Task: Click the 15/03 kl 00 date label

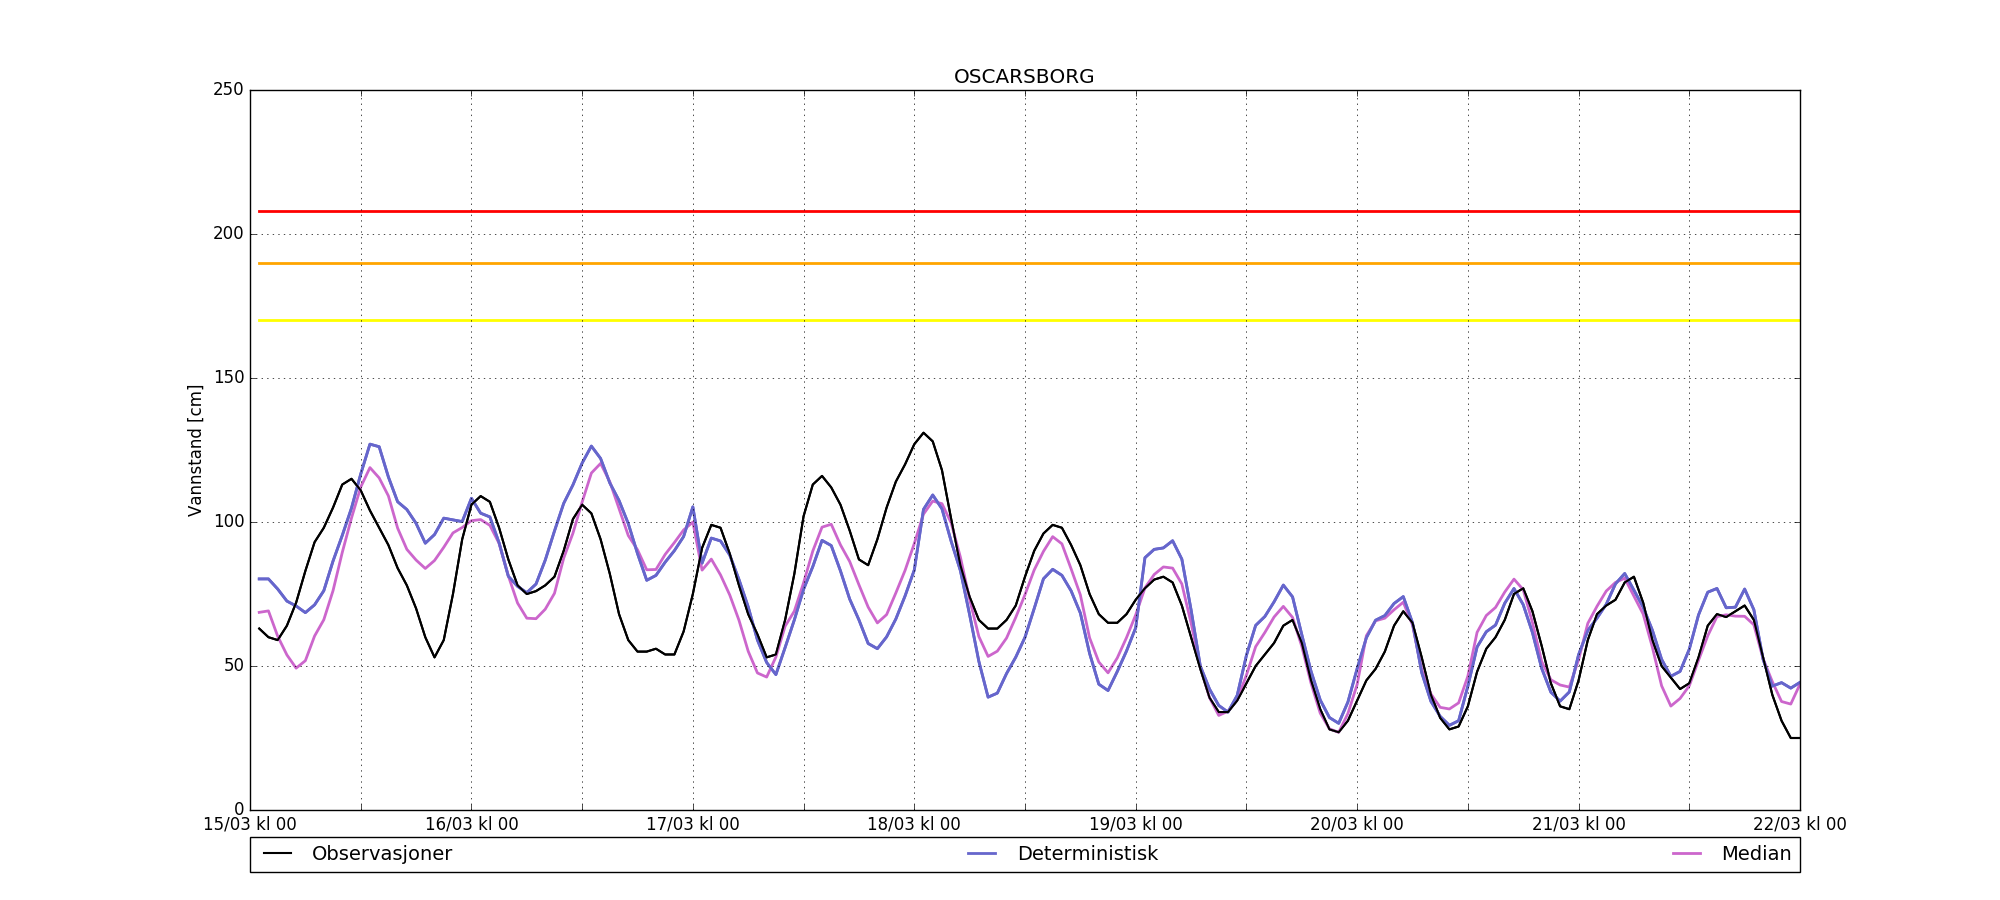Action: click(250, 824)
